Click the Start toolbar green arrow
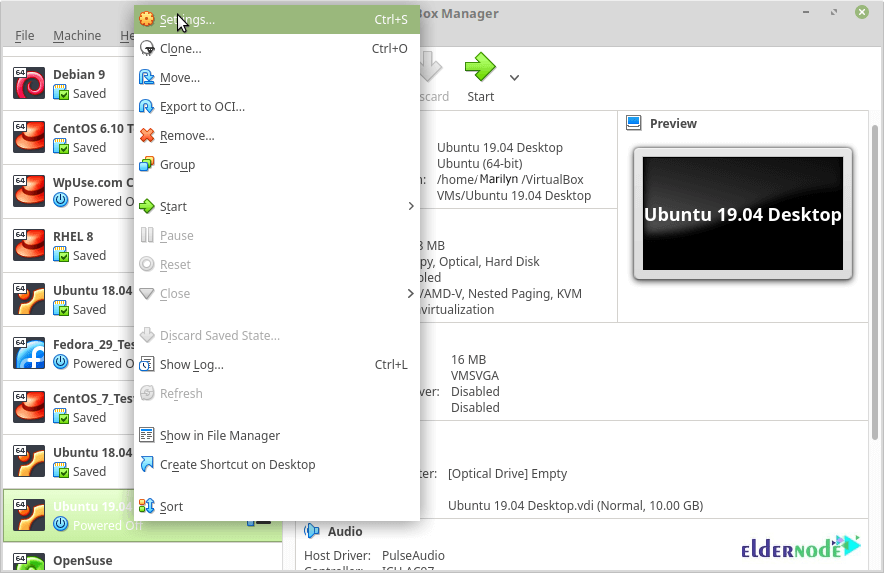The height and width of the screenshot is (573, 884). point(480,68)
